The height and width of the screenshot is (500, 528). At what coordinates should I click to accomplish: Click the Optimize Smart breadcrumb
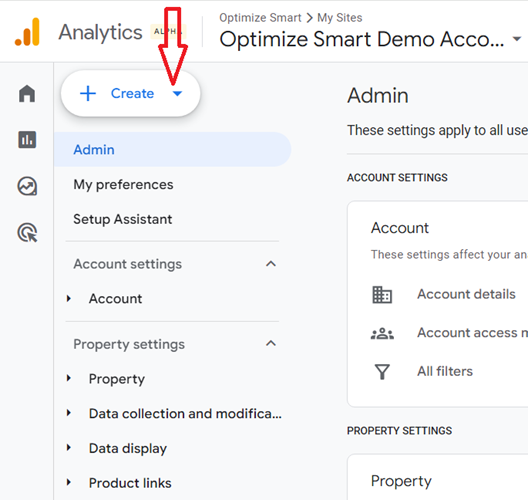click(x=260, y=18)
